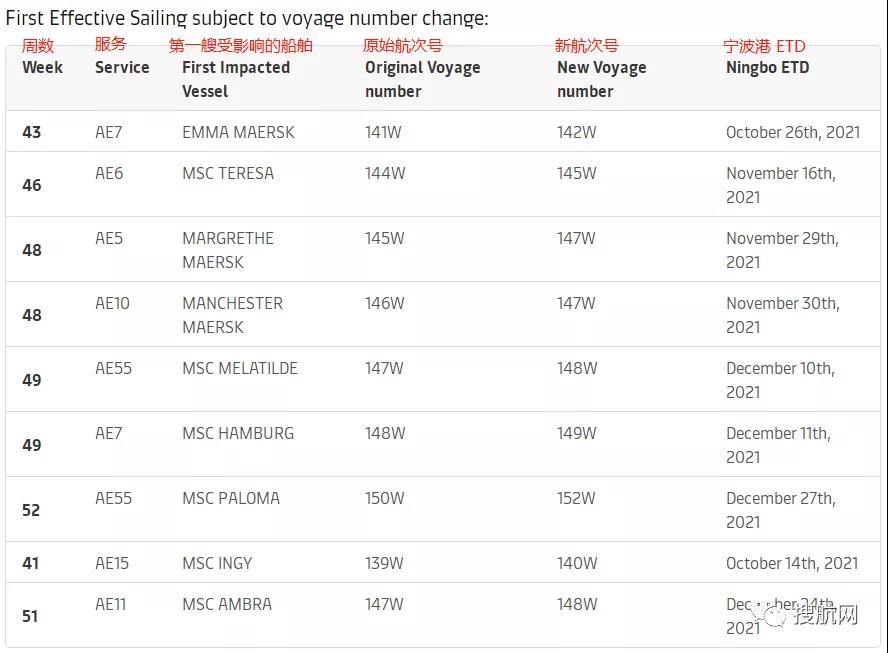The height and width of the screenshot is (653, 888).
Task: Select the MSC INGY vessel cell
Action: coord(217,563)
